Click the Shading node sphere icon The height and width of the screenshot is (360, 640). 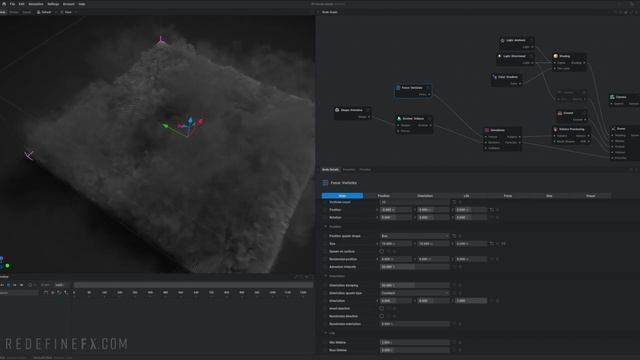tap(556, 56)
